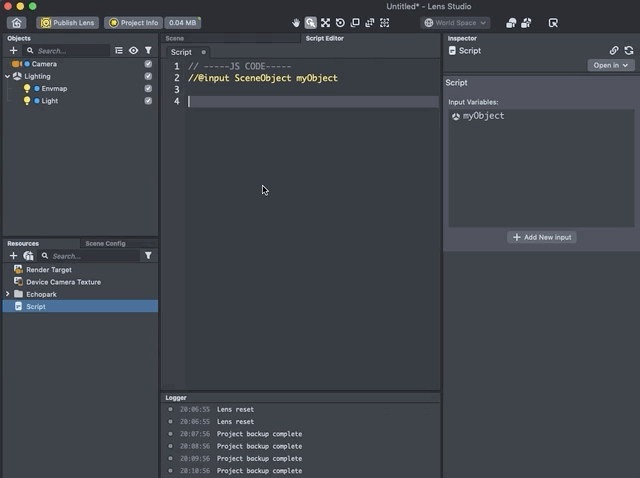Image resolution: width=640 pixels, height=478 pixels.
Task: Toggle the eye visibility icon in Objects panel
Action: tap(133, 50)
